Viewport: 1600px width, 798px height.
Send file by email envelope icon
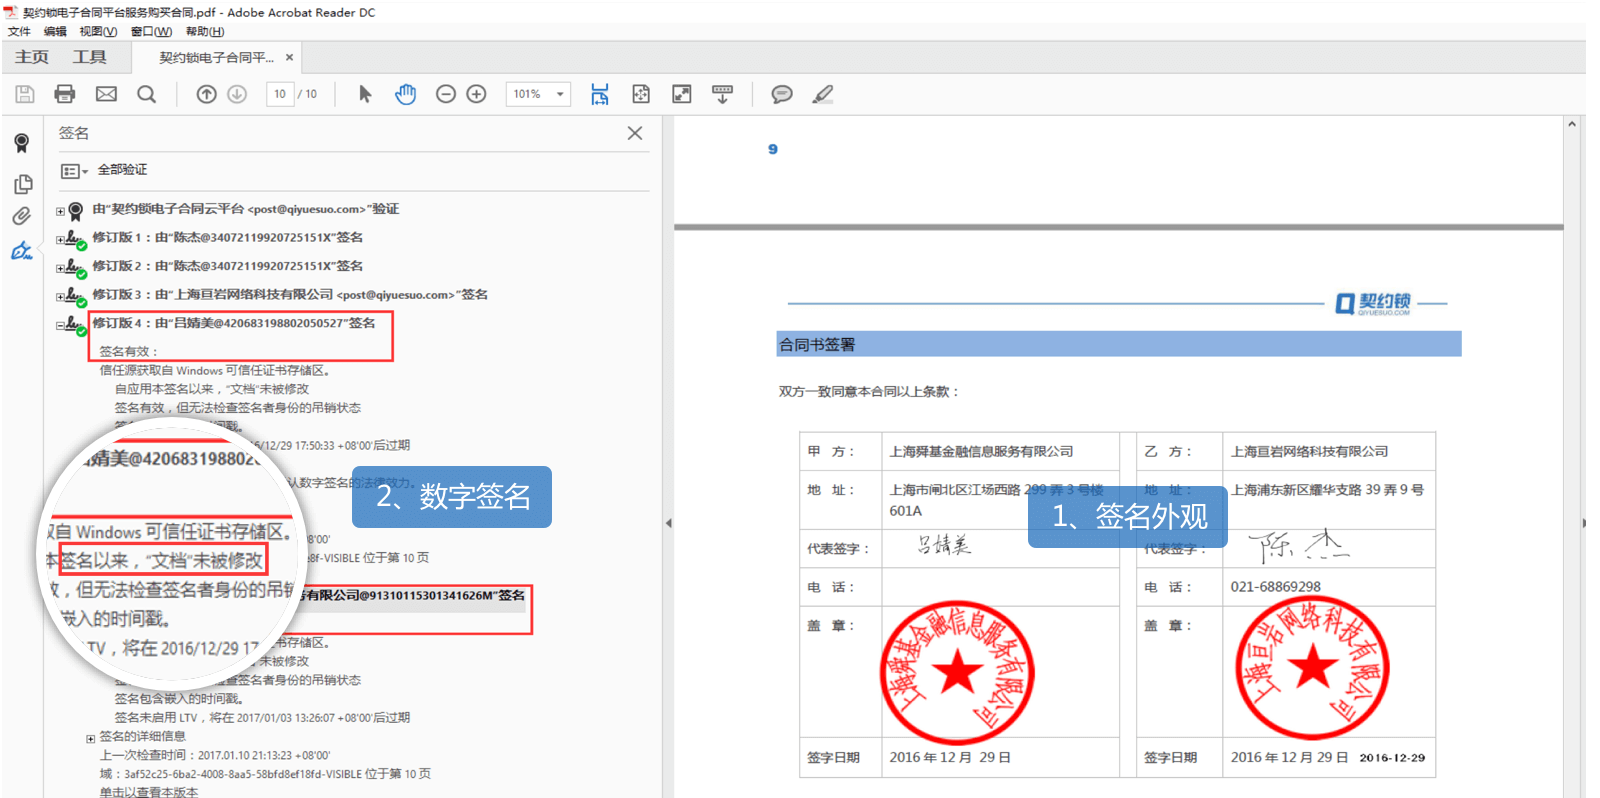click(x=106, y=94)
